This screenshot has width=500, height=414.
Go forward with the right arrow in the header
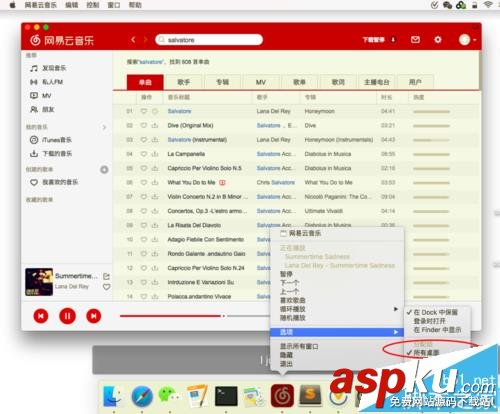click(145, 40)
